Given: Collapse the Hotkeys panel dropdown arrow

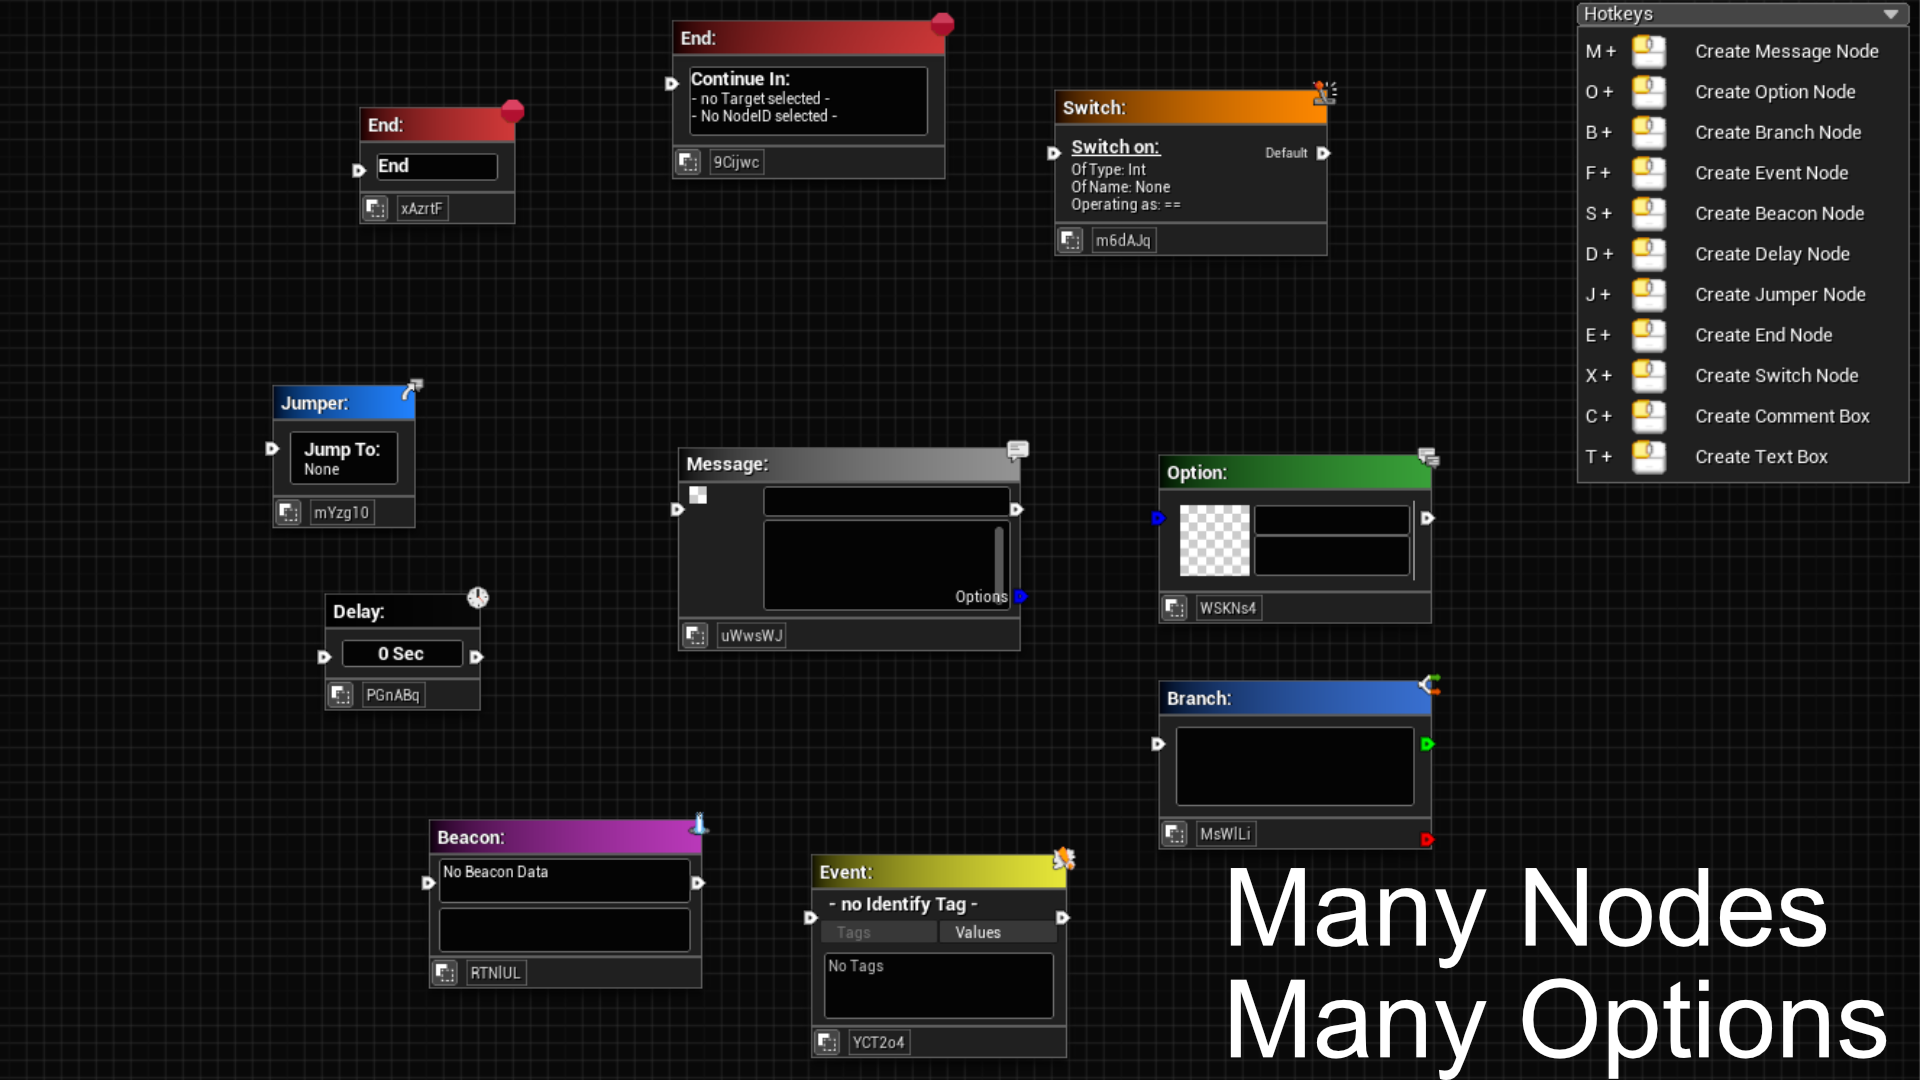Looking at the screenshot, I should click(1890, 14).
